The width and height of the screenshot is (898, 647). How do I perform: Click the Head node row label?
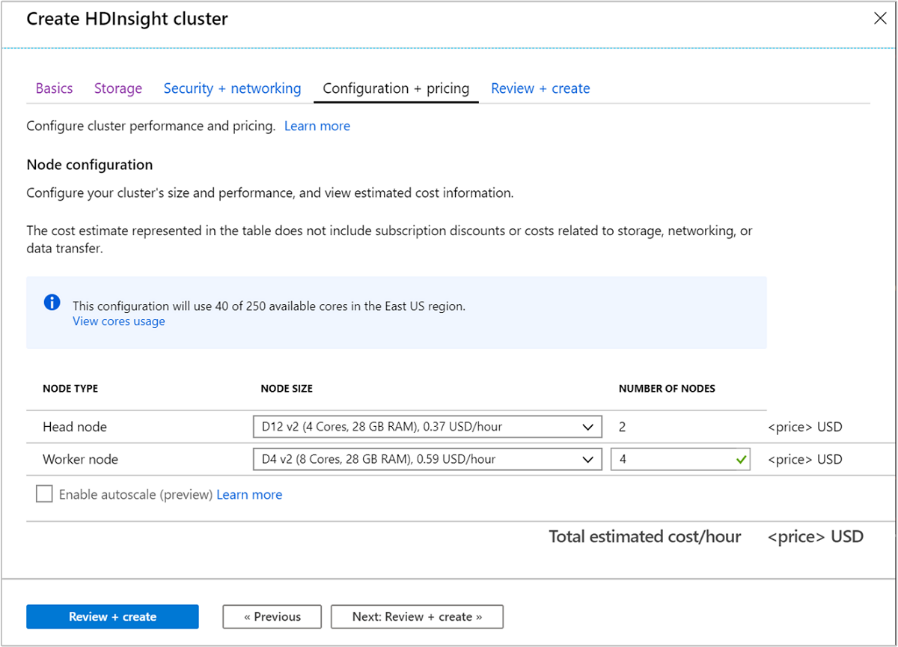pyautogui.click(x=74, y=427)
